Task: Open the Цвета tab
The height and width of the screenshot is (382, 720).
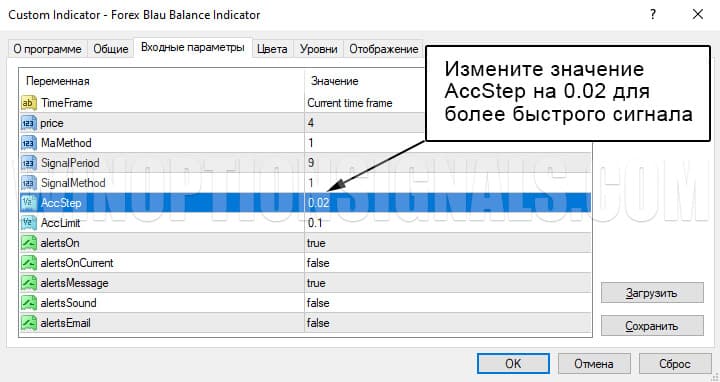Action: click(x=272, y=49)
